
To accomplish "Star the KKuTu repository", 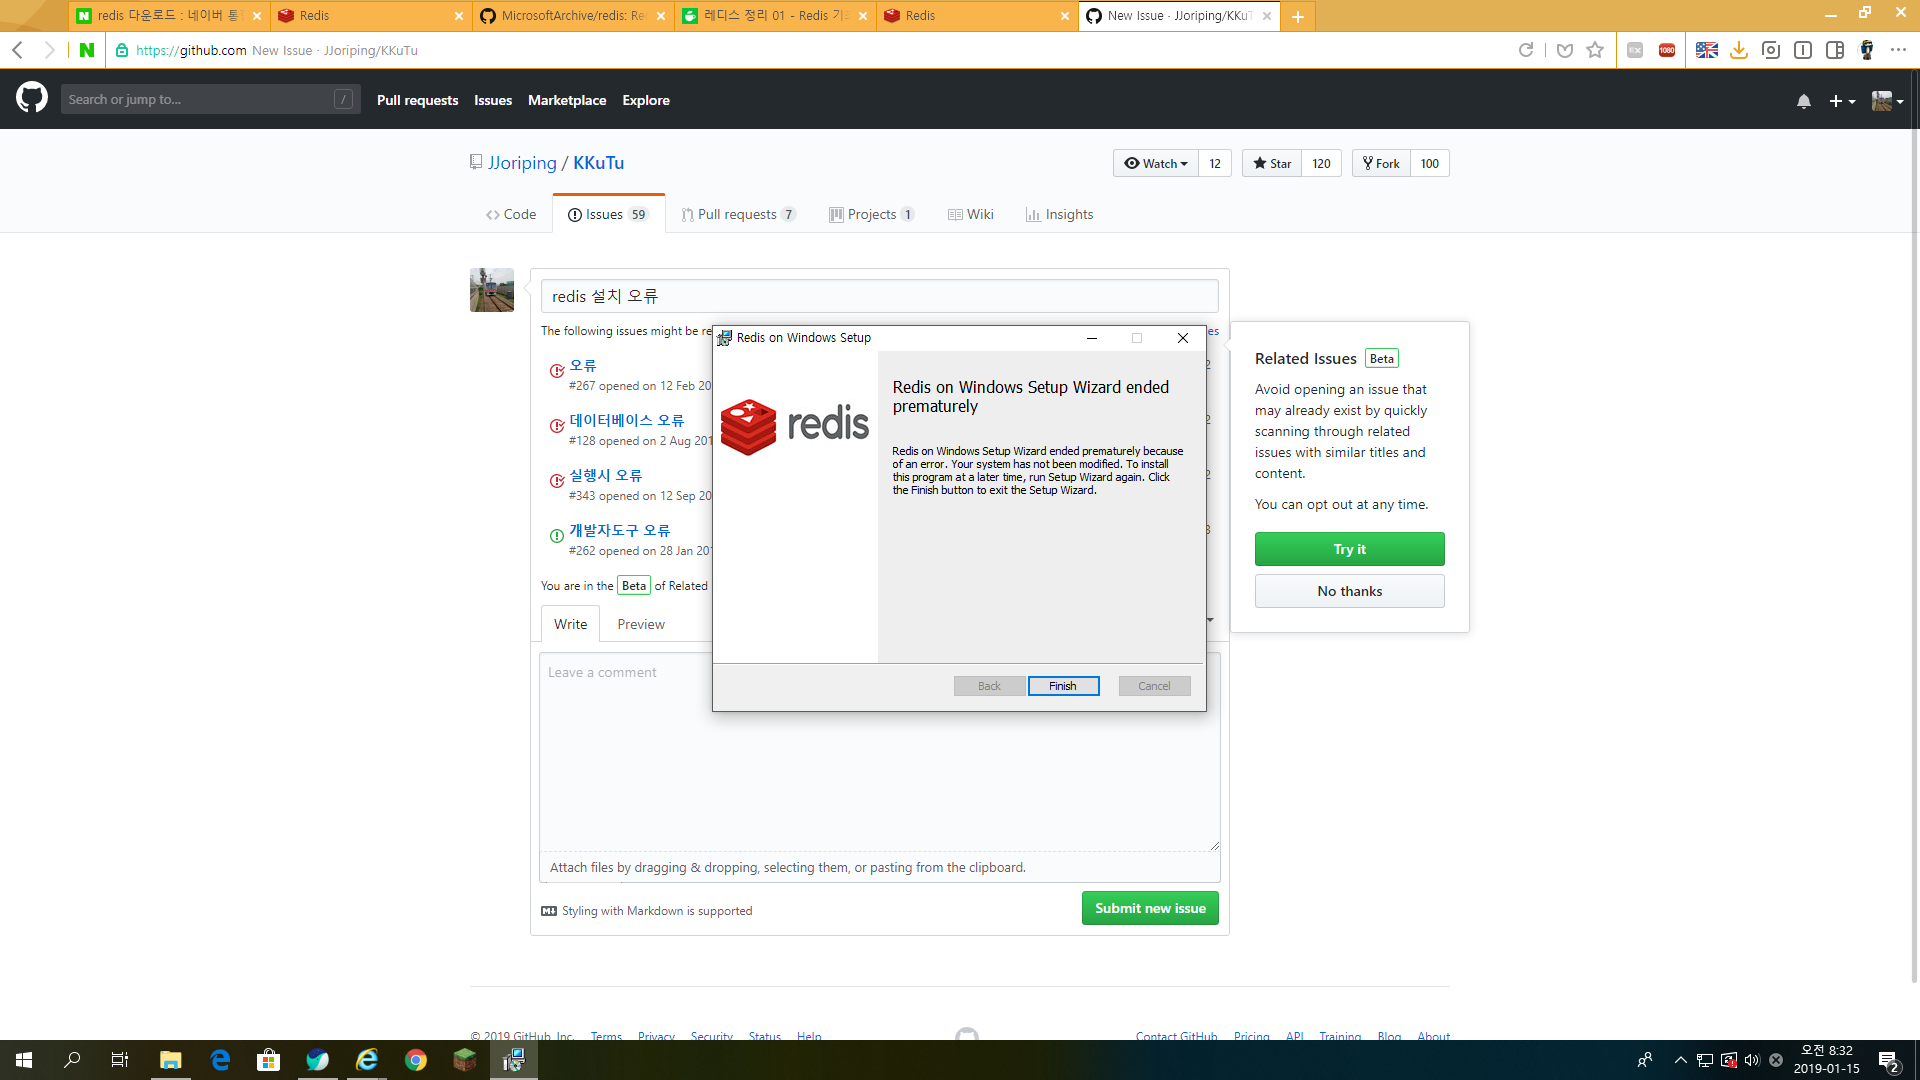I will pos(1271,163).
